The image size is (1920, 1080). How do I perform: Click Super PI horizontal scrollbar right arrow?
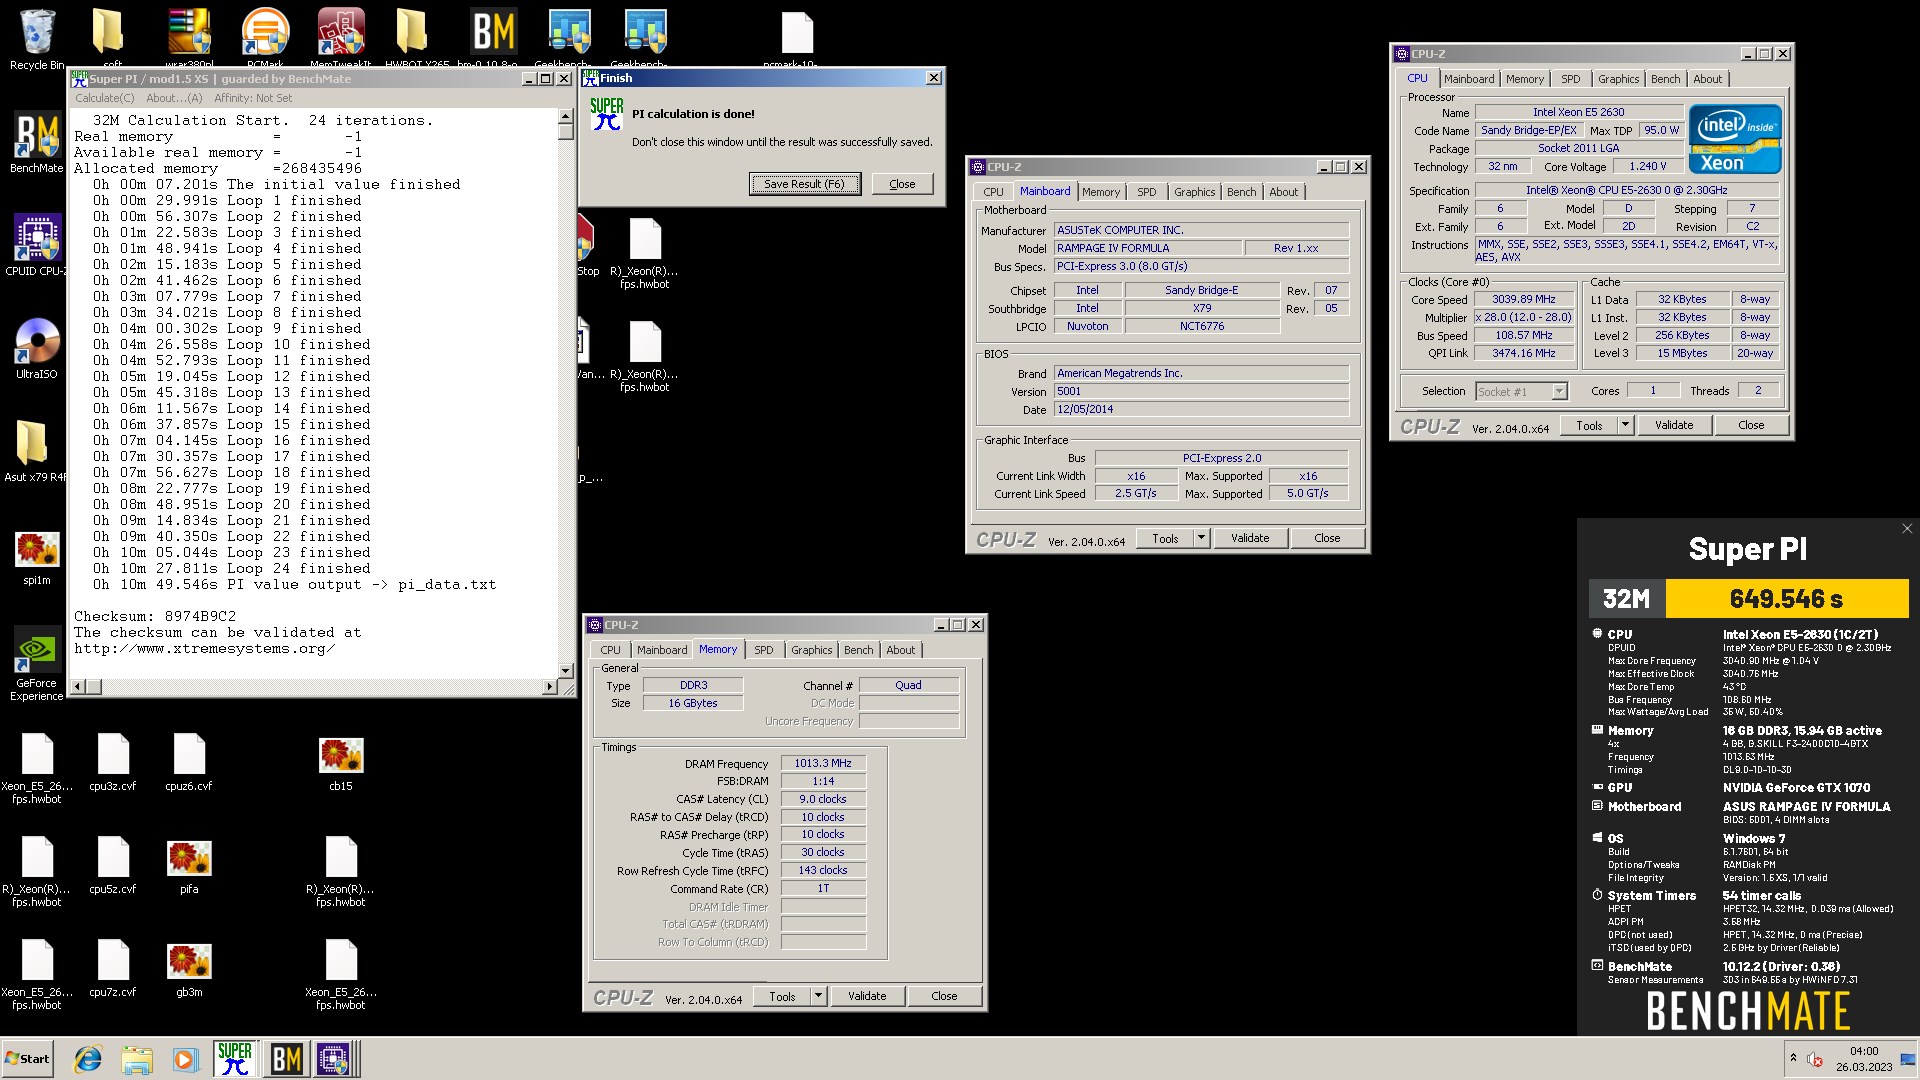click(549, 687)
